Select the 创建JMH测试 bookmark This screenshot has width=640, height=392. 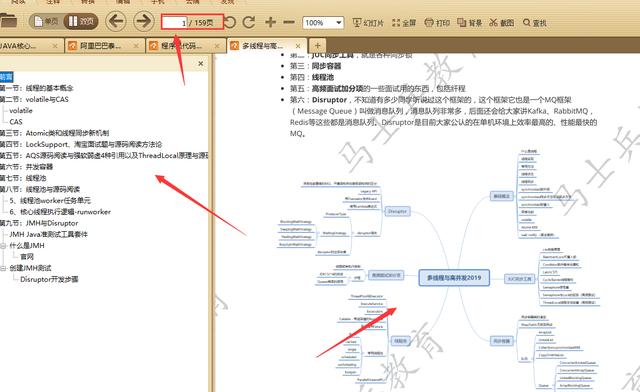pos(31,268)
